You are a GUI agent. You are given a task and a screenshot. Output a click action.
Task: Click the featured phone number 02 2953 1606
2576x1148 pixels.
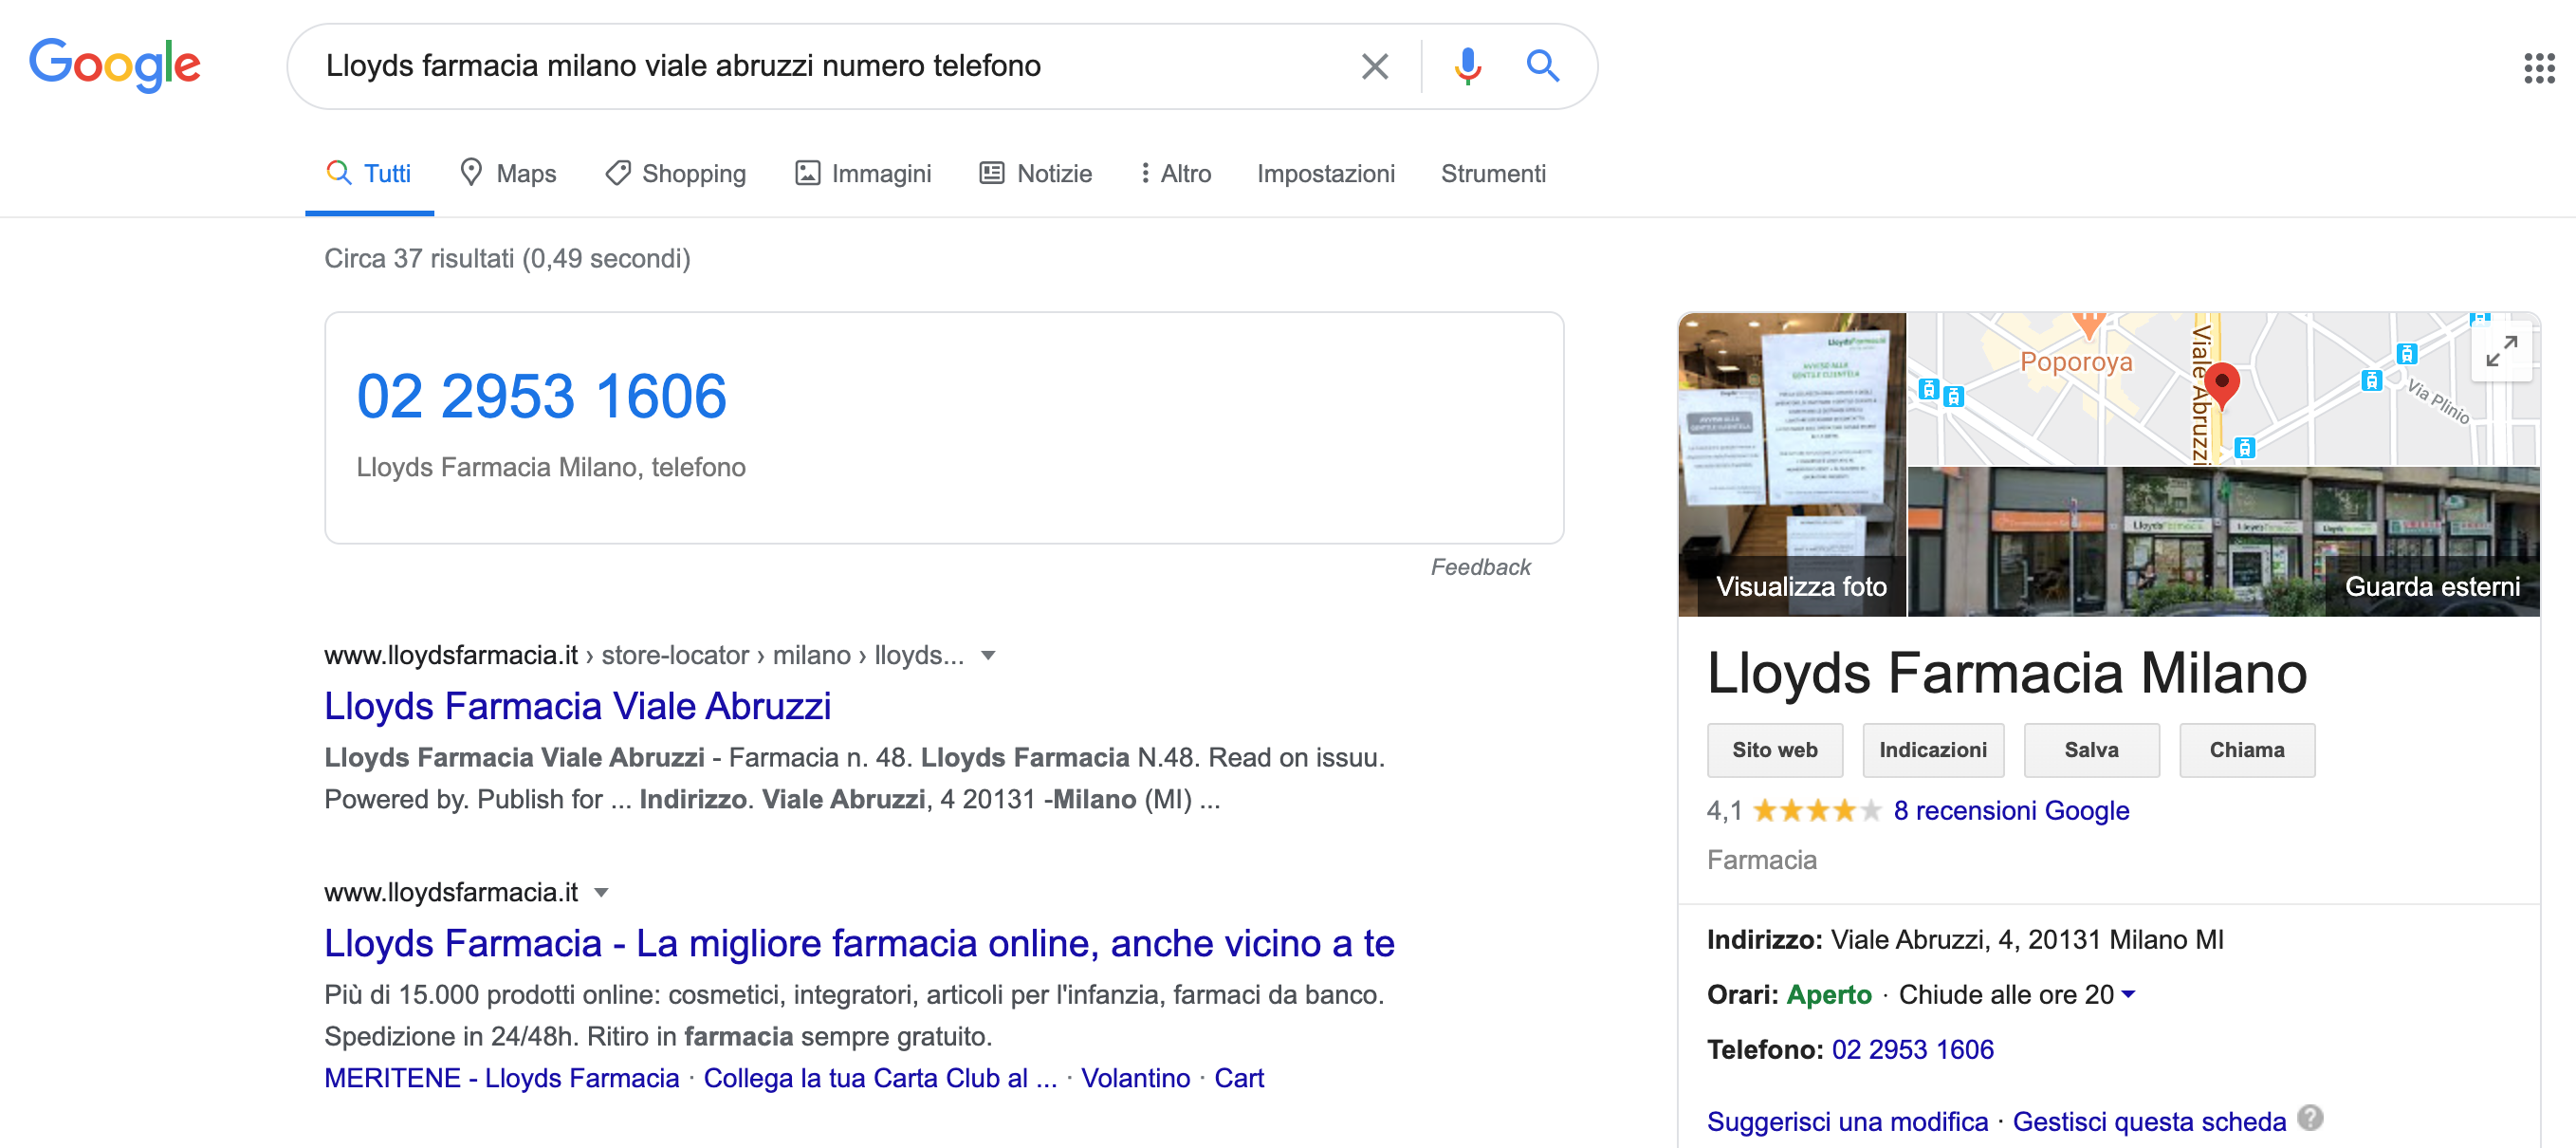[541, 396]
